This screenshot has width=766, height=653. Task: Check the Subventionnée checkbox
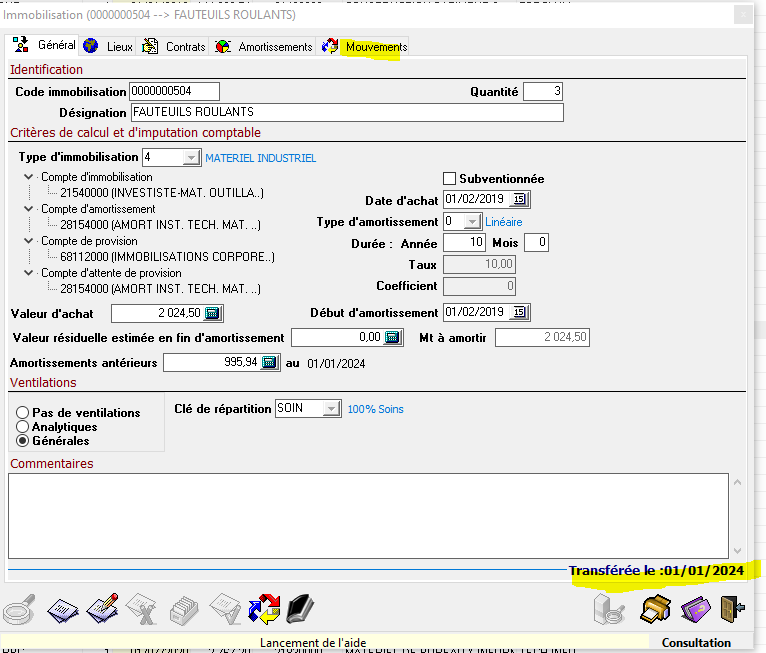tap(449, 178)
